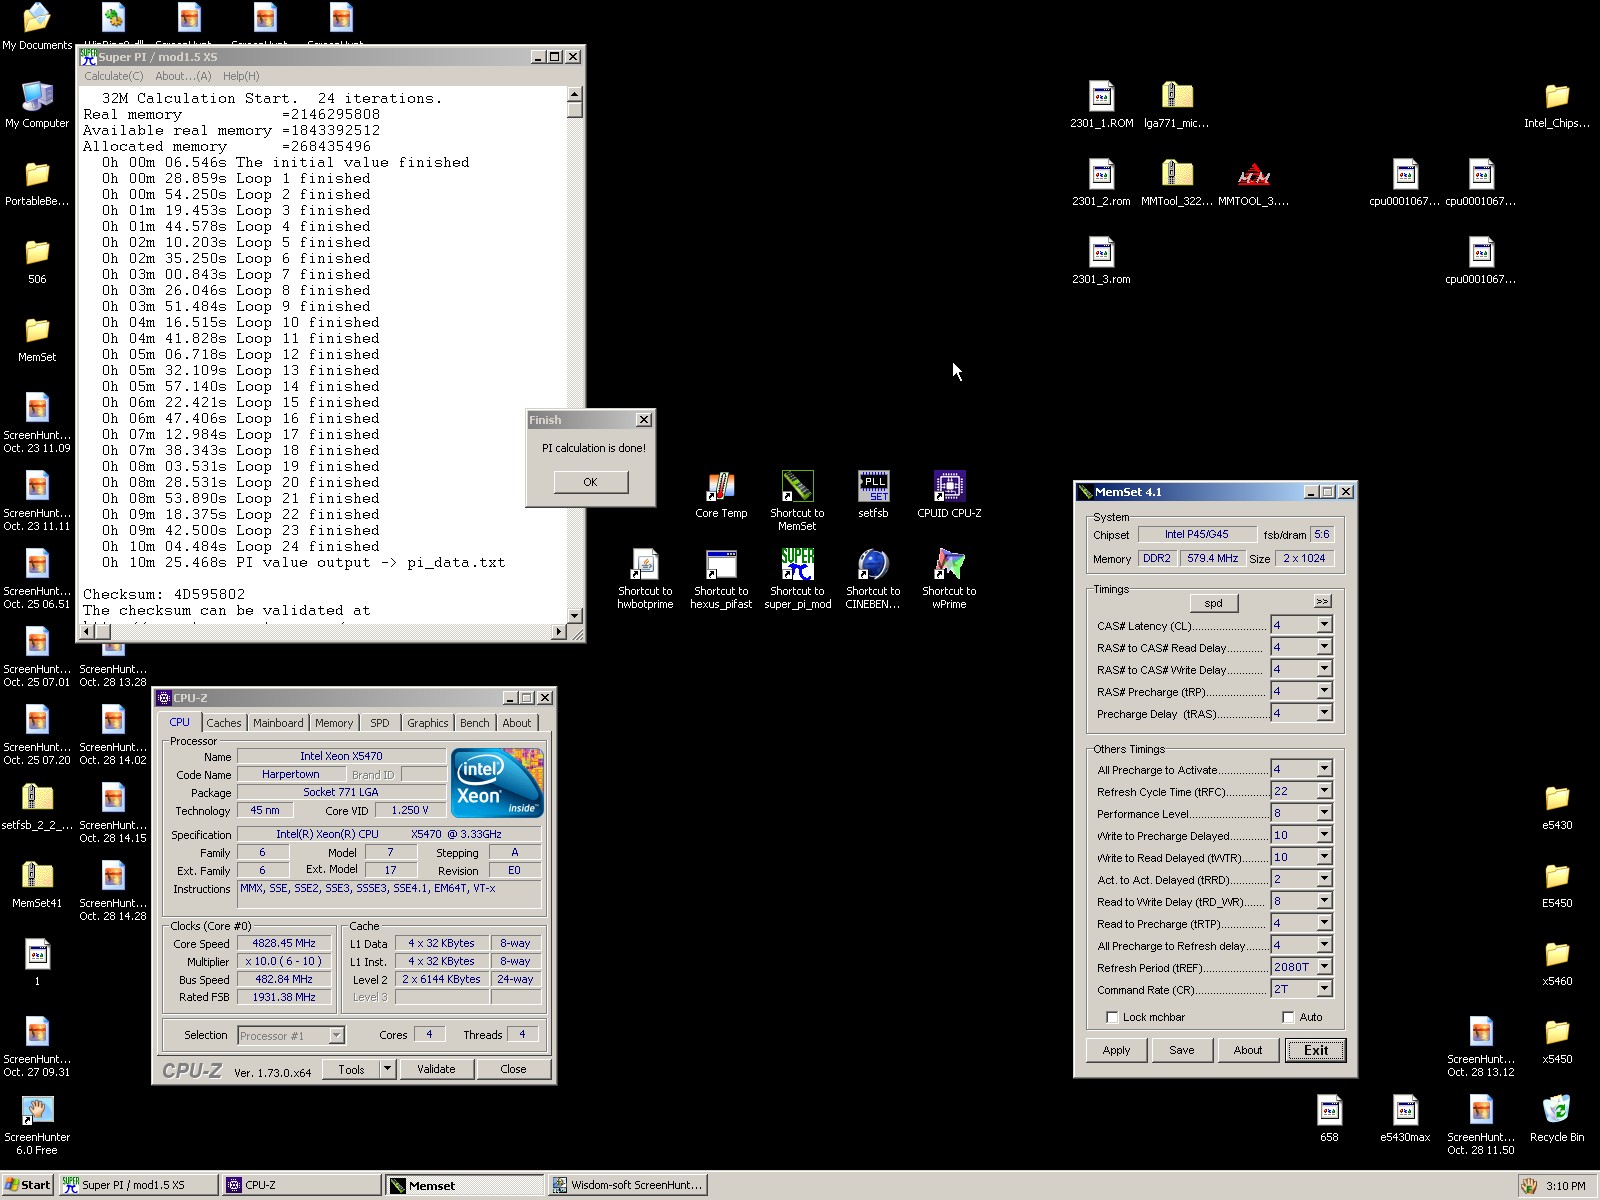Open the x5460 folder icon

(1557, 963)
